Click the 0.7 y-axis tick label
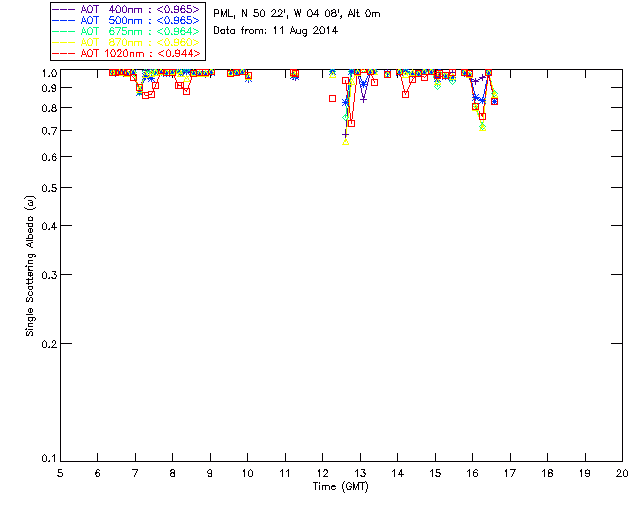Screen dimensions: 640x512 pyautogui.click(x=49, y=131)
